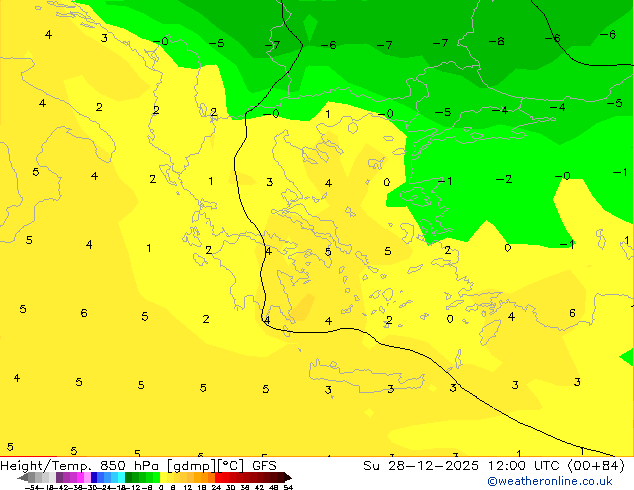Image resolution: width=634 pixels, height=490 pixels.
Task: Click the '-8' temperature value on map
Action: [x=497, y=41]
